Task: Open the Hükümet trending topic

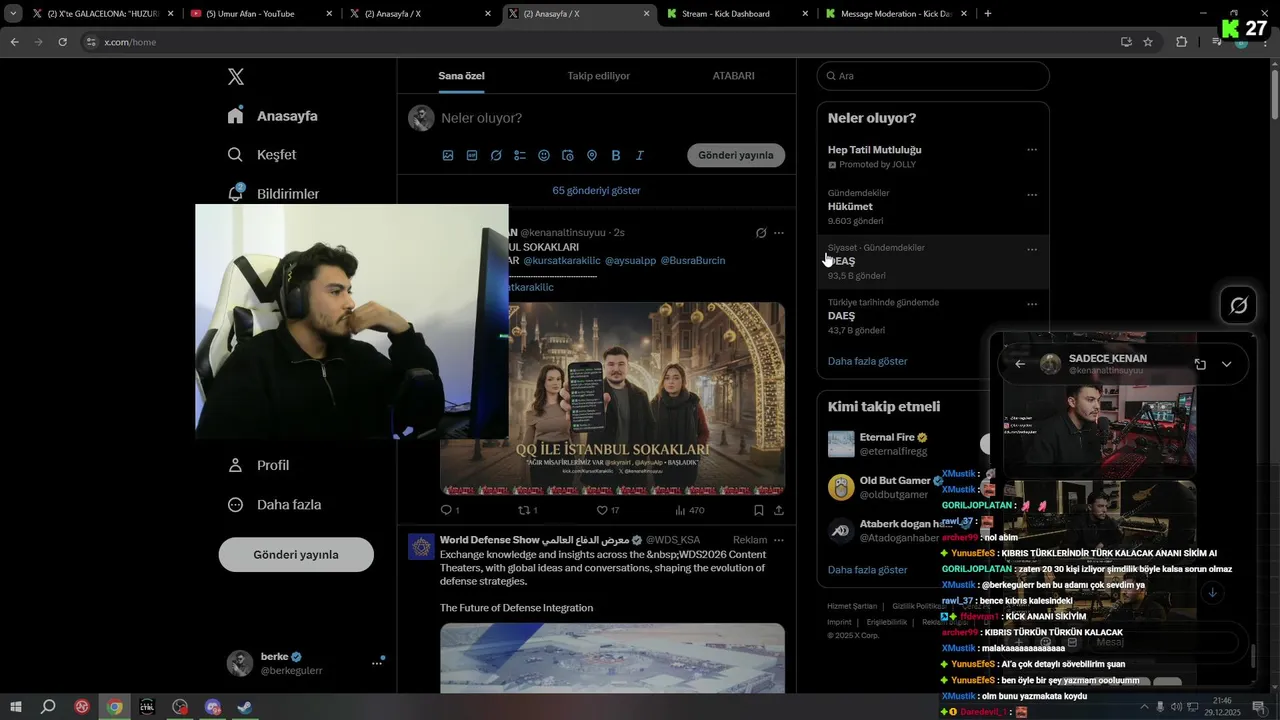Action: [933, 207]
